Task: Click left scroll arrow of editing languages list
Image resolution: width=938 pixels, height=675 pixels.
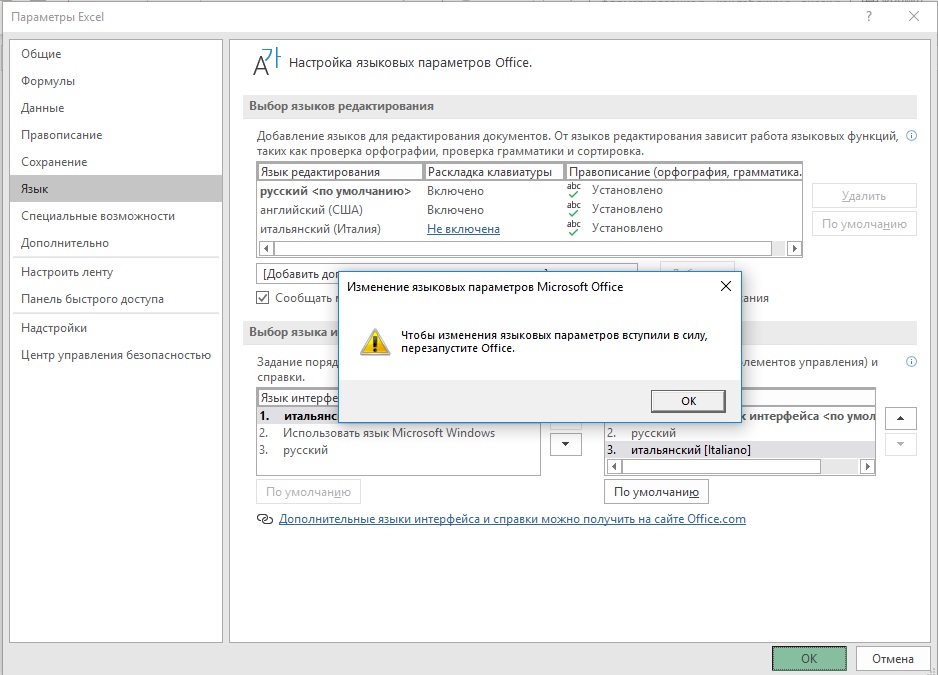Action: point(266,248)
